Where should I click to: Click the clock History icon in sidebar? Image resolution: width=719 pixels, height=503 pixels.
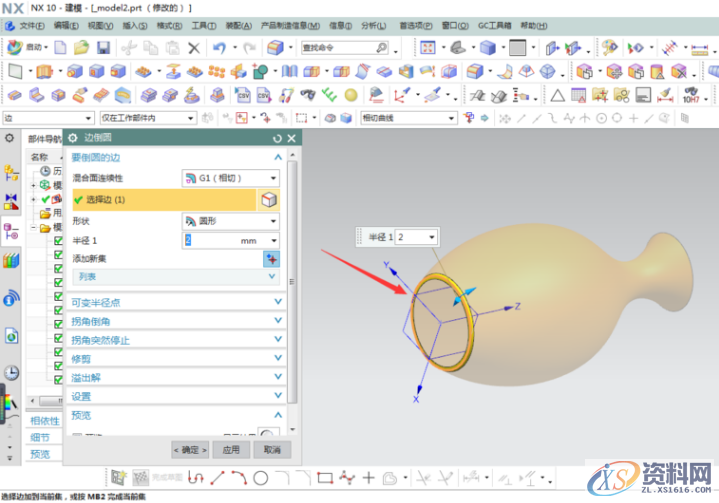coord(11,372)
